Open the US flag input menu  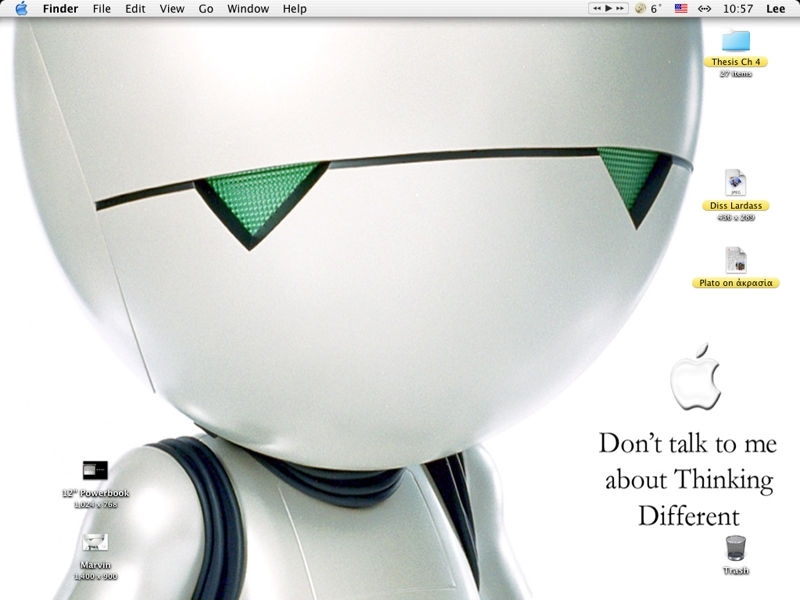(681, 9)
